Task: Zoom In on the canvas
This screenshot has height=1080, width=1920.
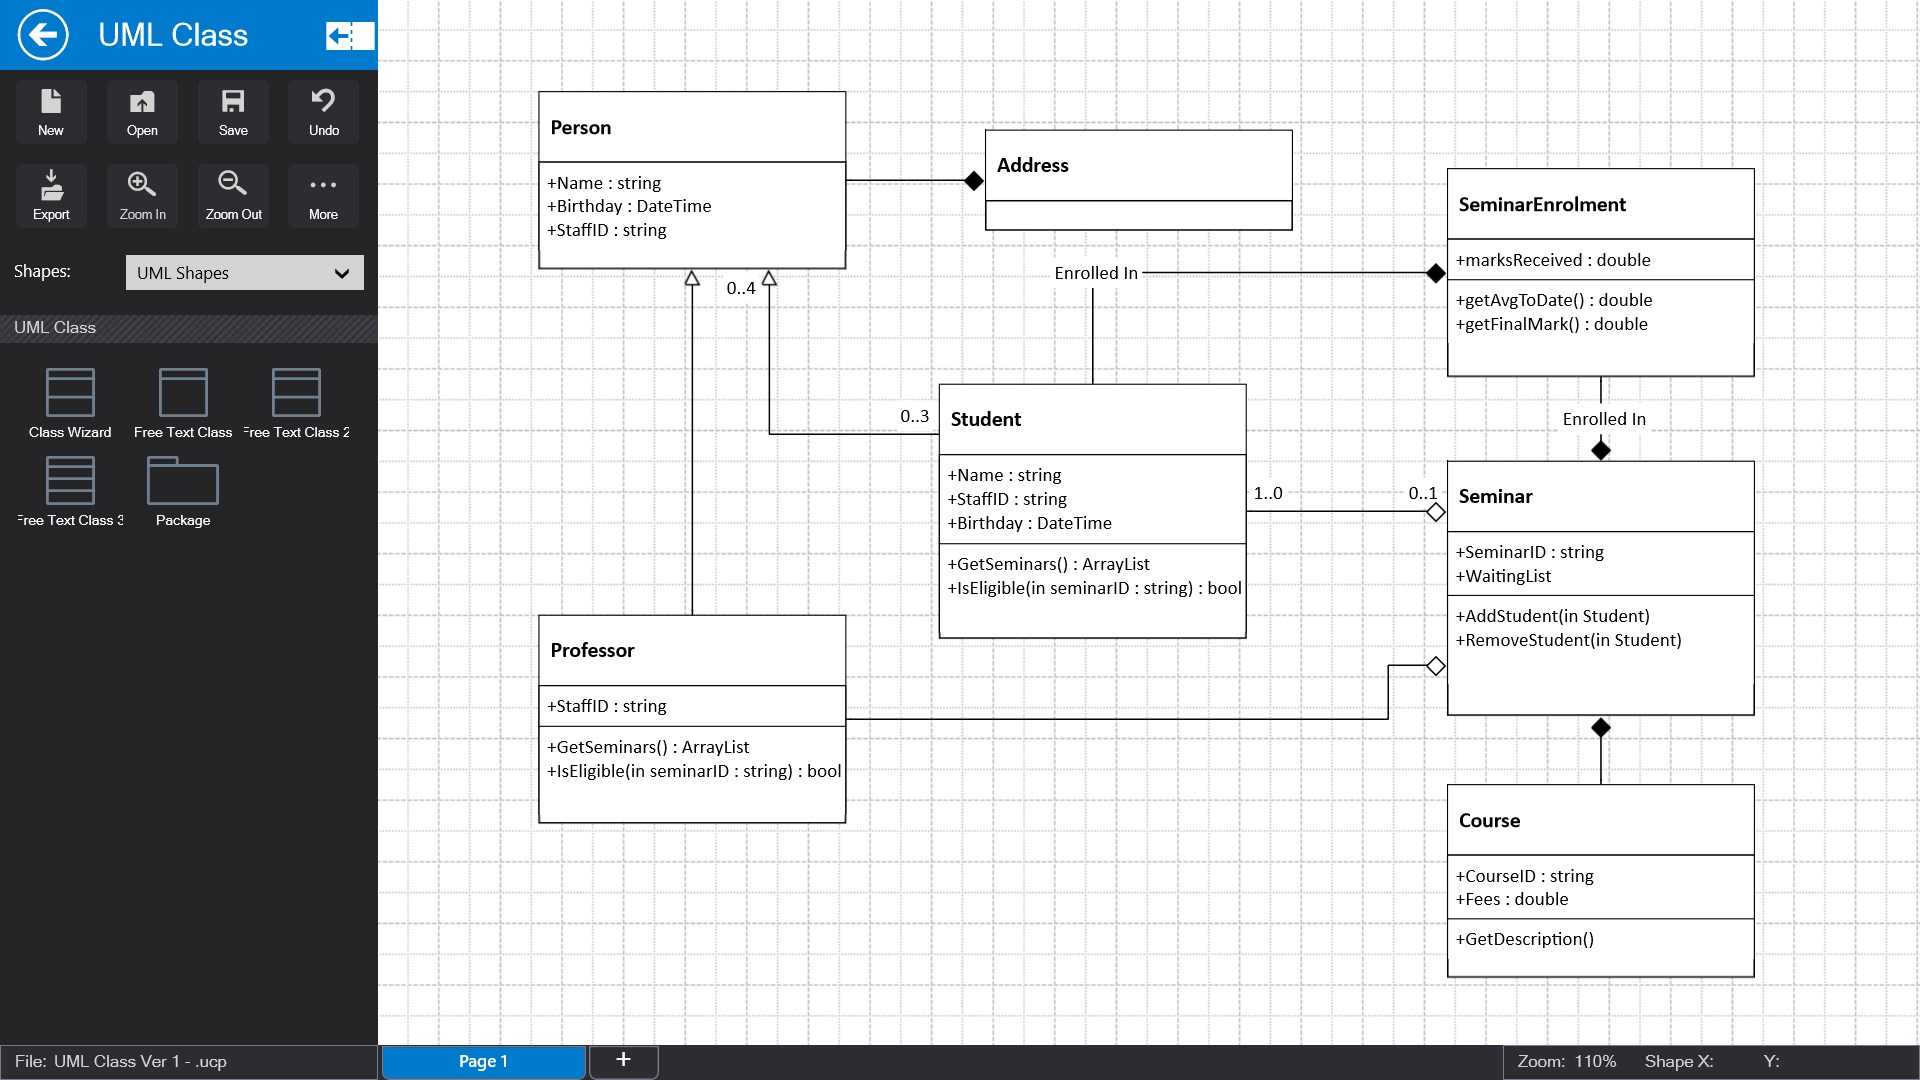Action: 142,195
